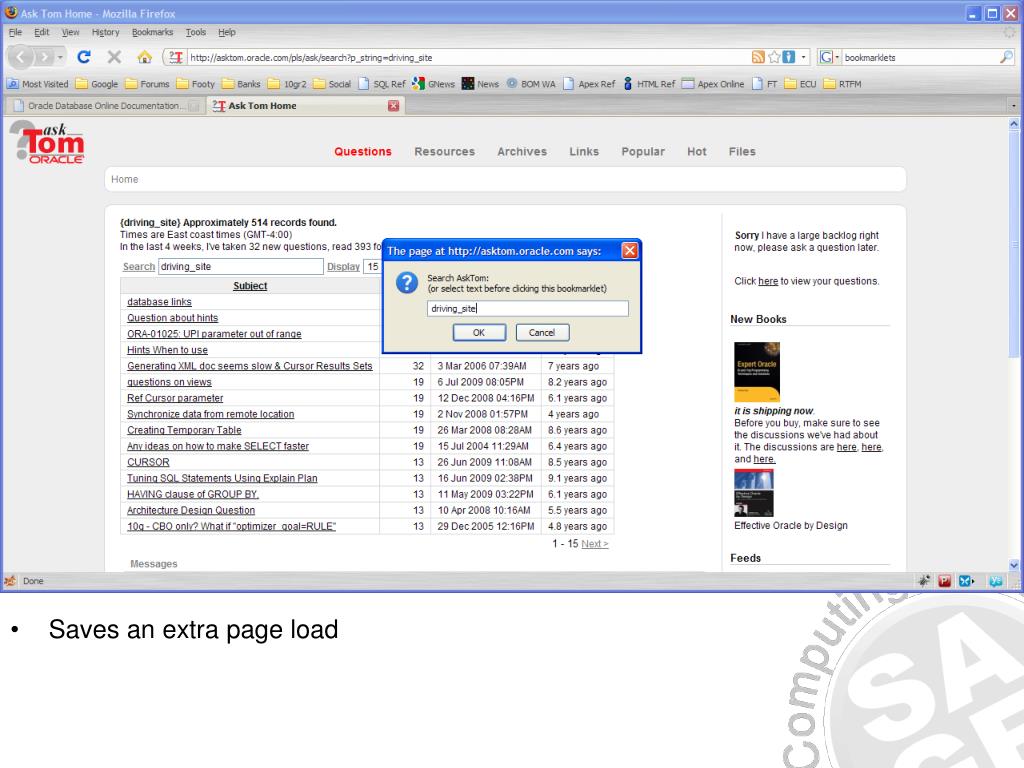Open 'Synchronize data from remote location' question
Screen dimensions: 1024x768
(x=210, y=414)
